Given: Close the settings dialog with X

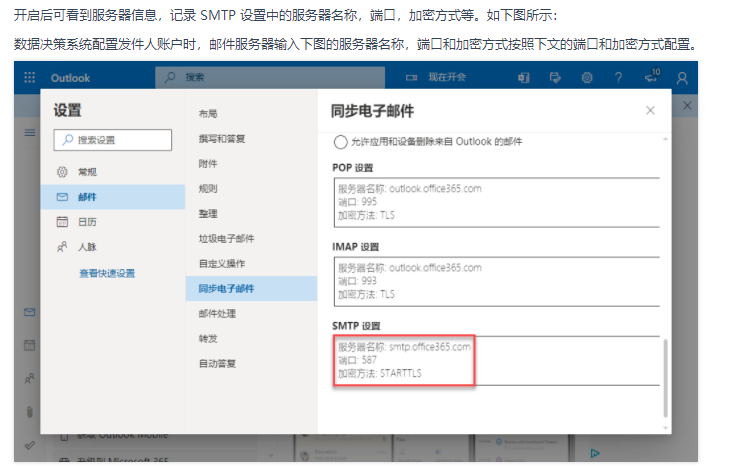Looking at the screenshot, I should pos(650,110).
